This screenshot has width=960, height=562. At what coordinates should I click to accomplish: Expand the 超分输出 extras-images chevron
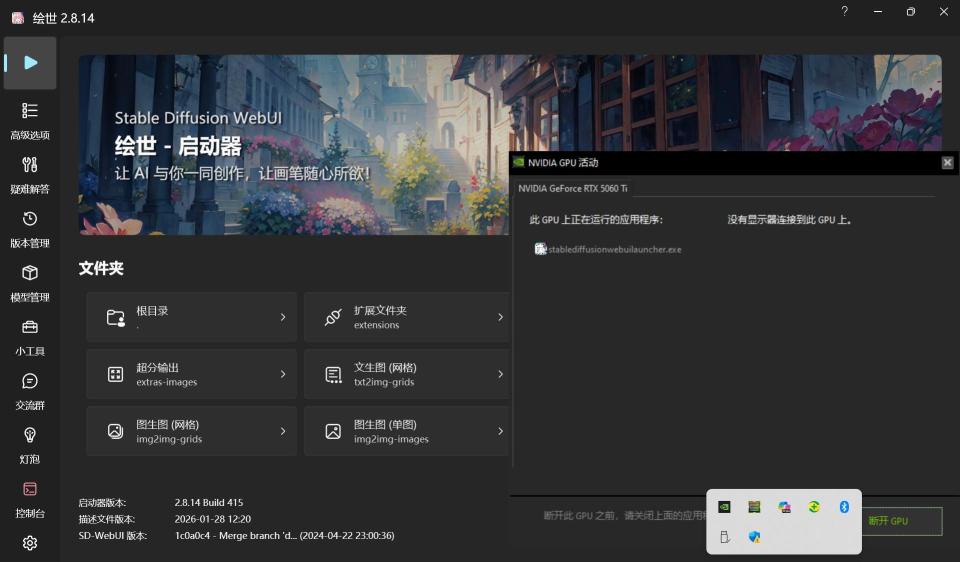point(283,374)
